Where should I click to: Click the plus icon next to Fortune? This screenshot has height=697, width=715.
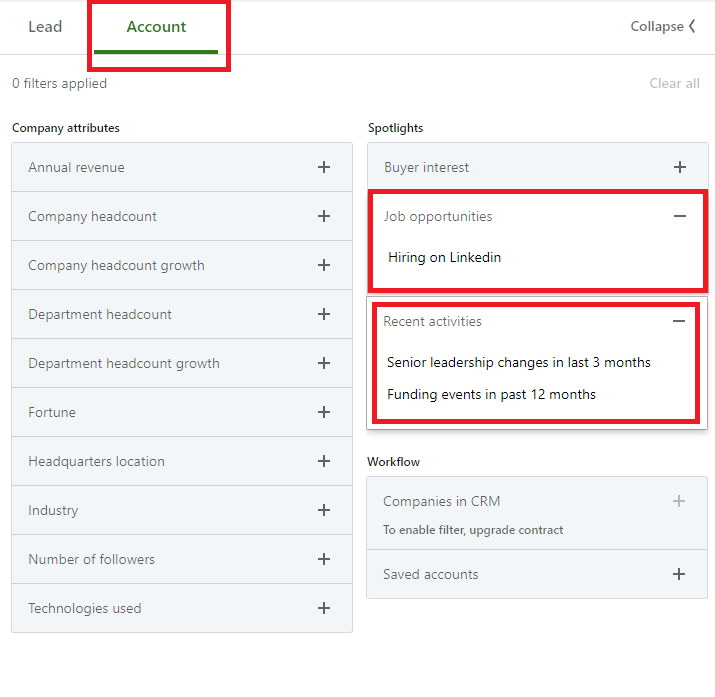point(323,412)
